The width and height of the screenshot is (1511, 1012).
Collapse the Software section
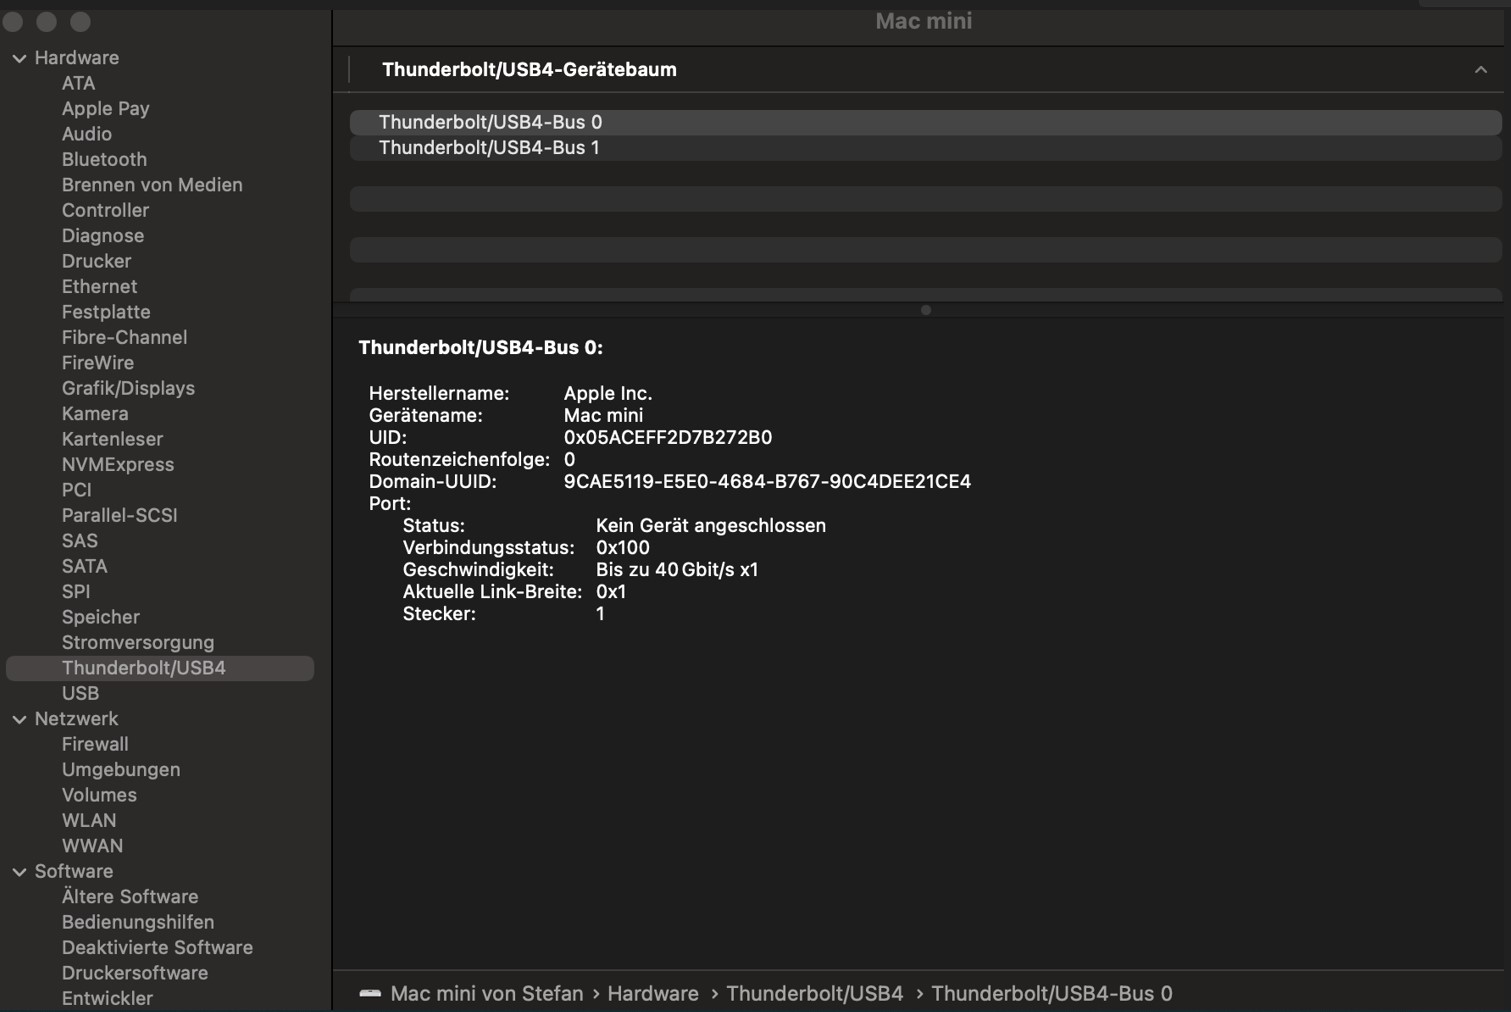coord(19,872)
